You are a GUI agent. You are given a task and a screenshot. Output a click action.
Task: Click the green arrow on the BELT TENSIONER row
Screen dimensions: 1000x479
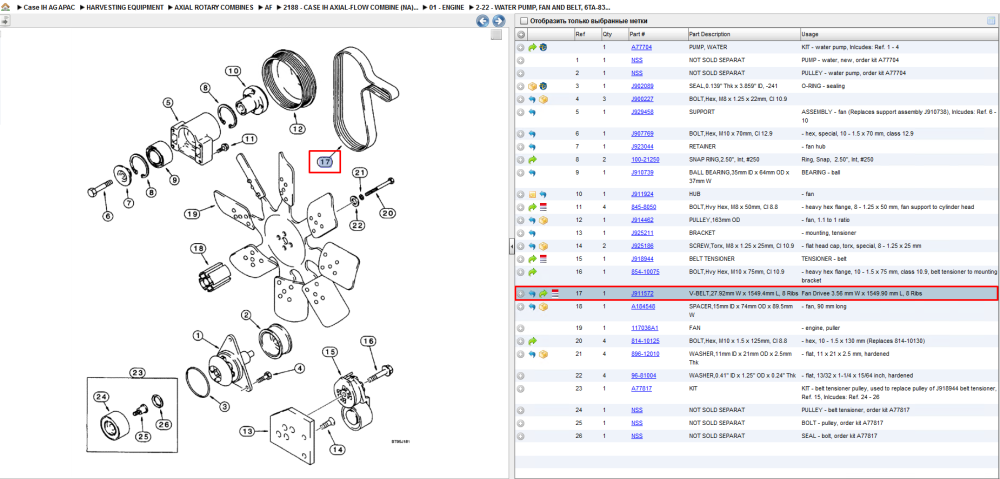tap(532, 259)
